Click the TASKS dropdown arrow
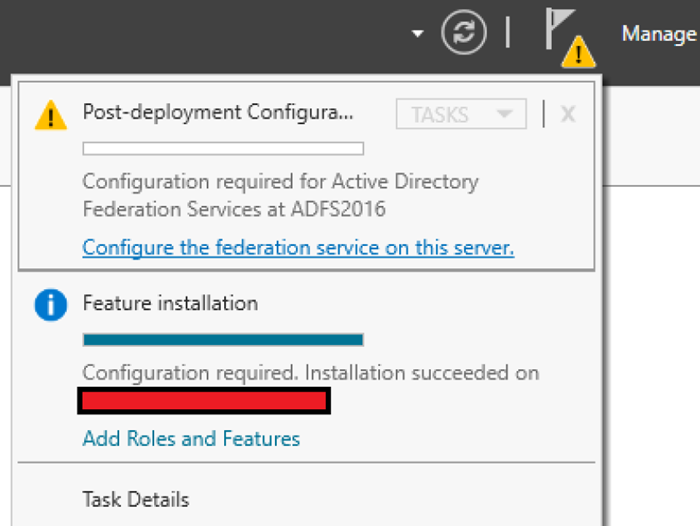 (x=504, y=114)
